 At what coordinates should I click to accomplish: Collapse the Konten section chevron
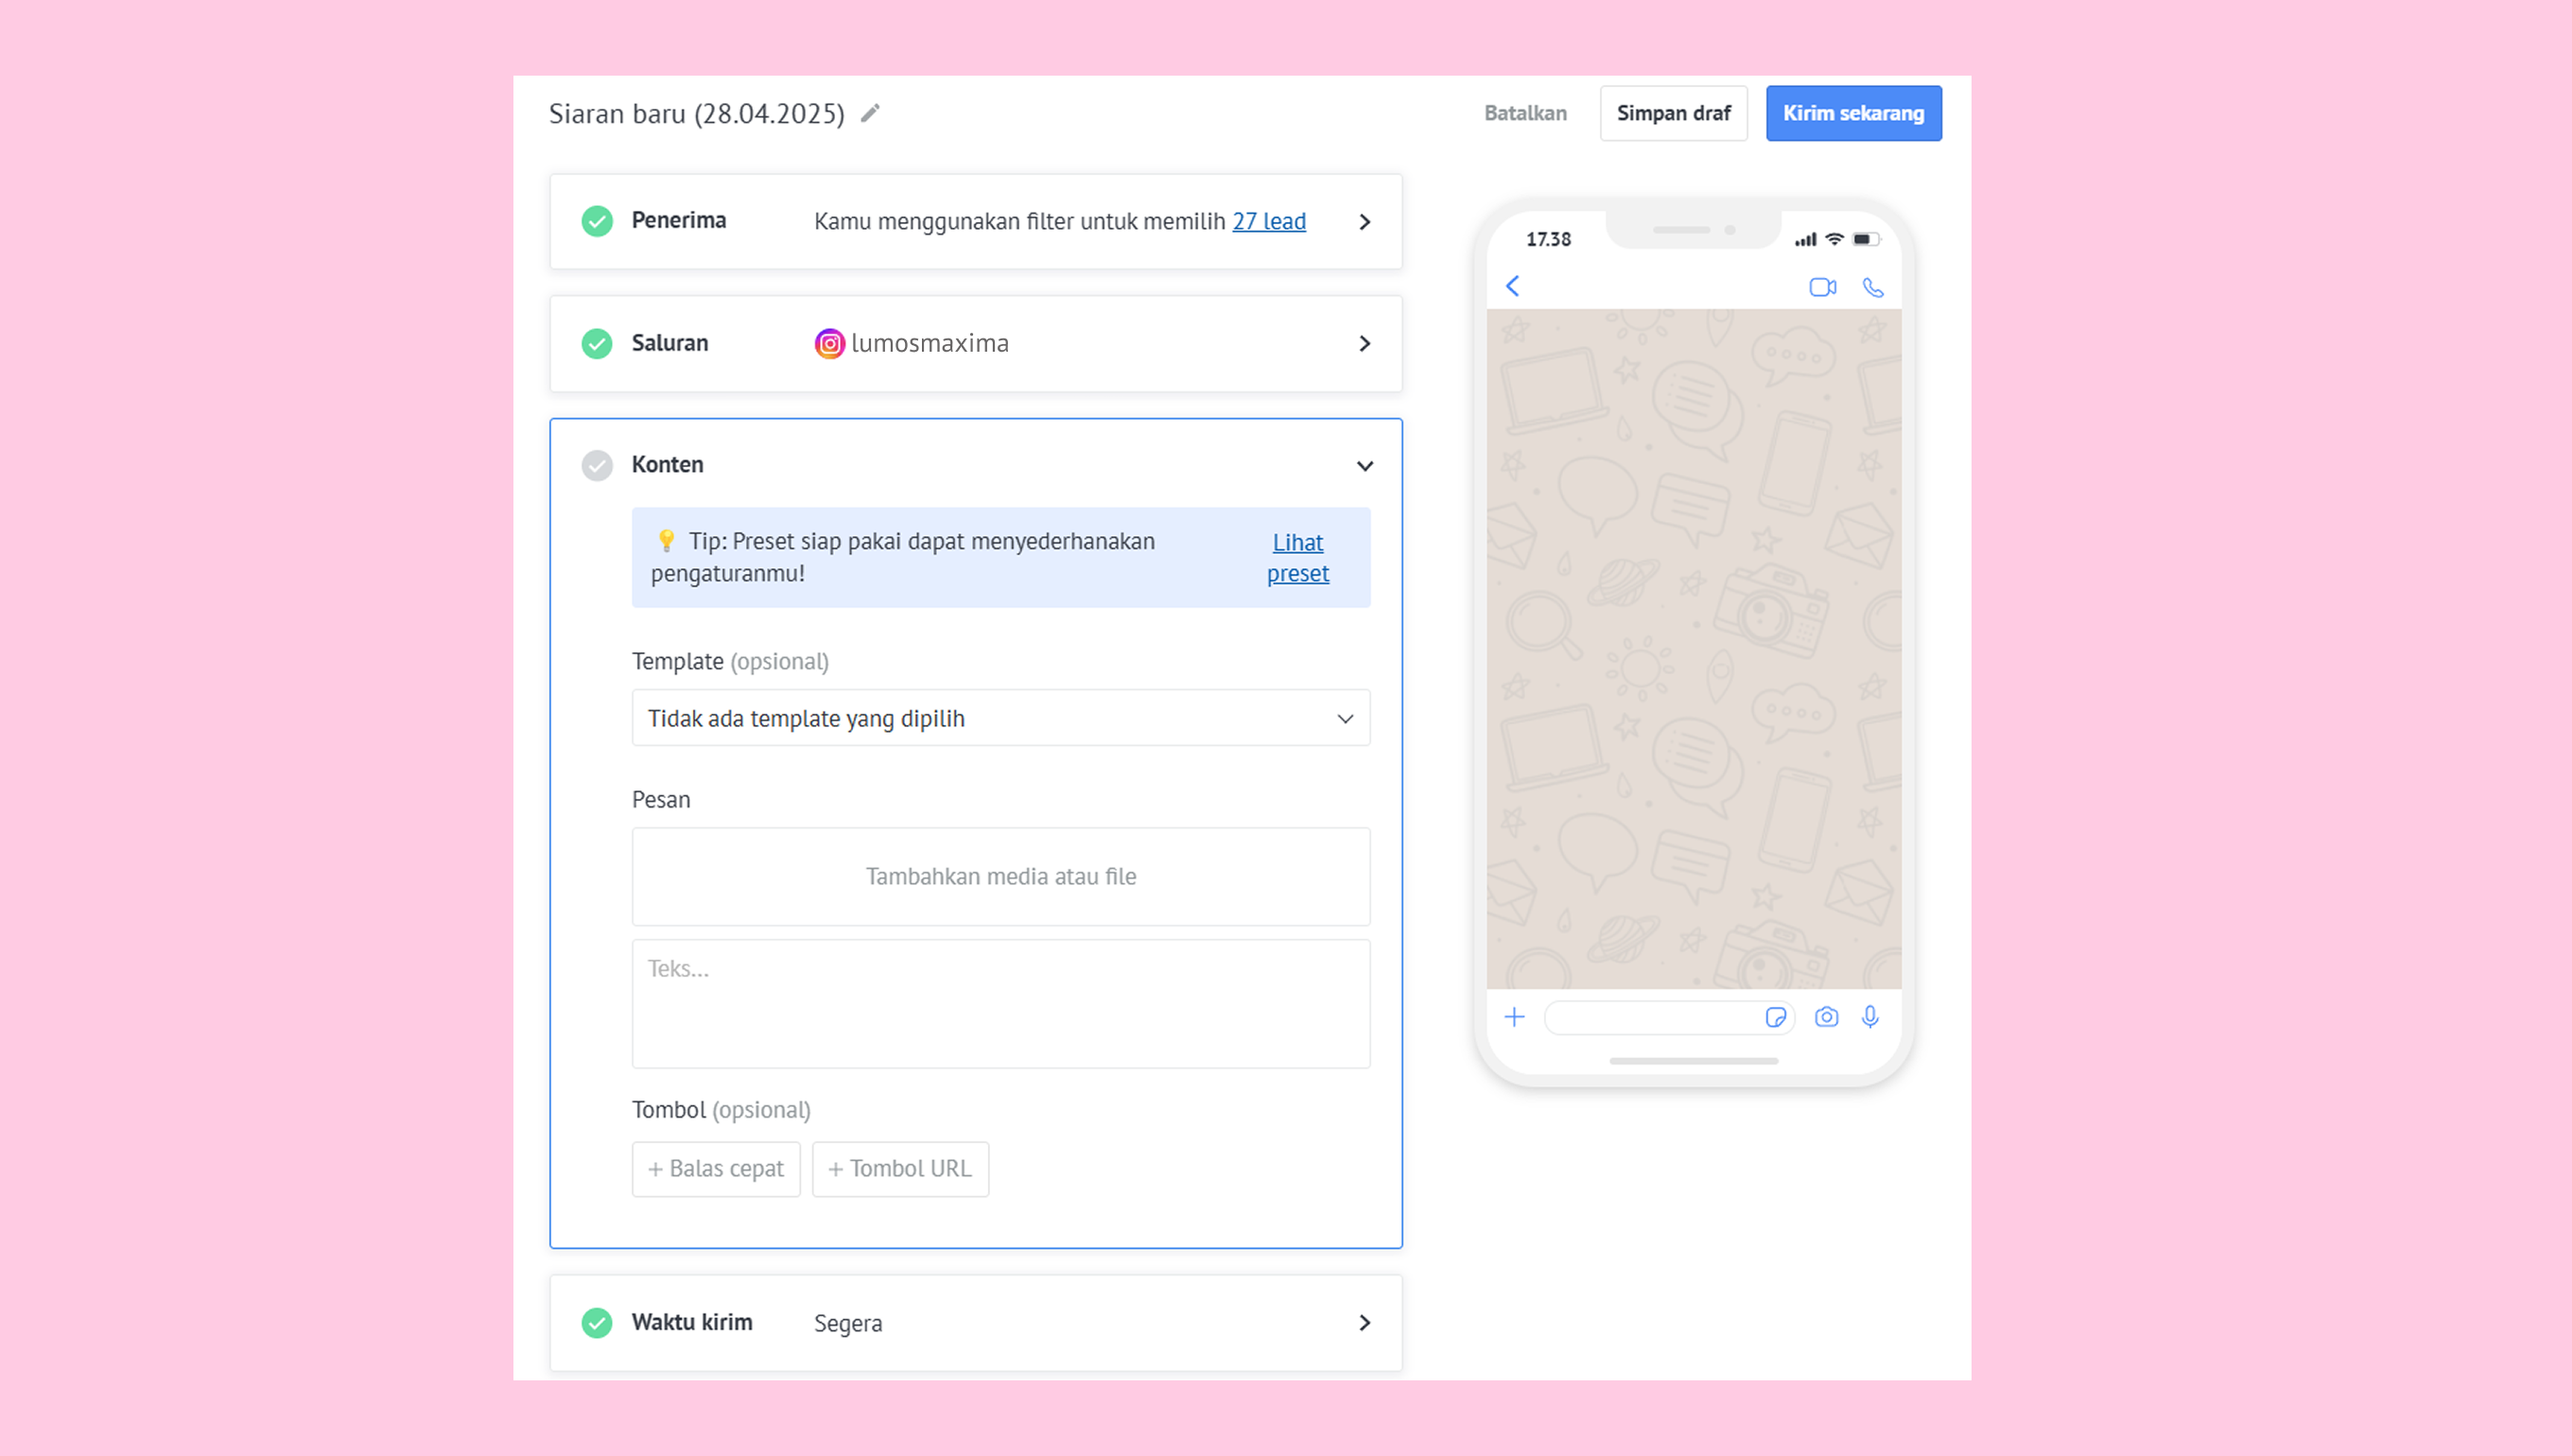pos(1364,466)
